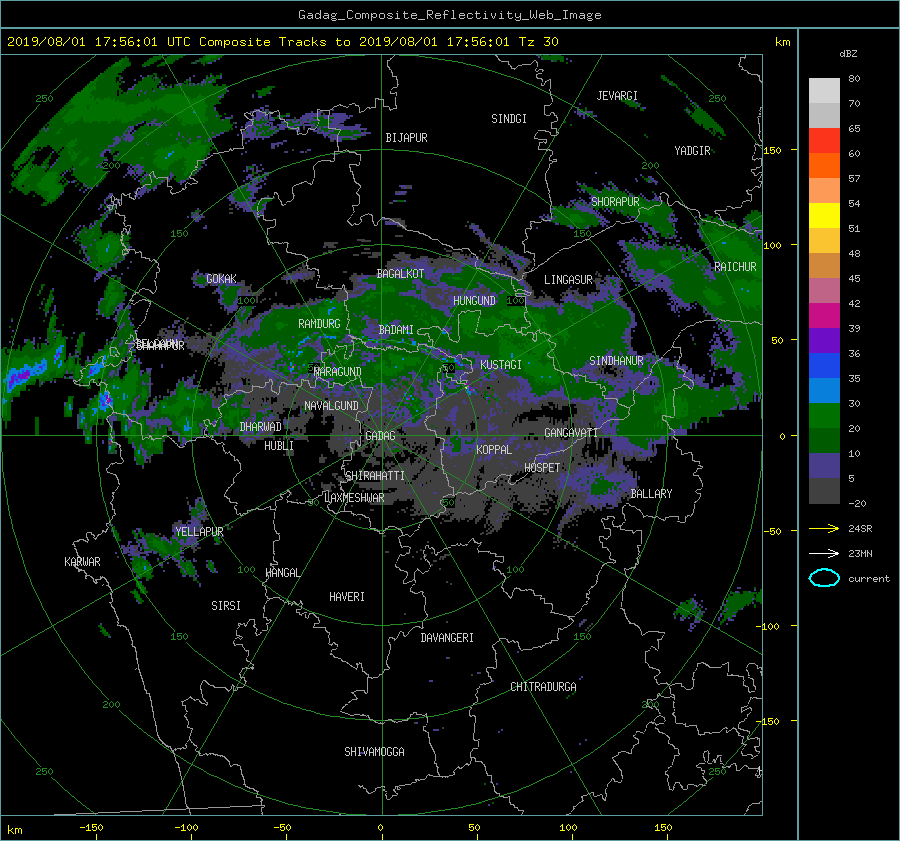The image size is (900, 841).
Task: Click the BADAMI city label
Action: pos(396,330)
